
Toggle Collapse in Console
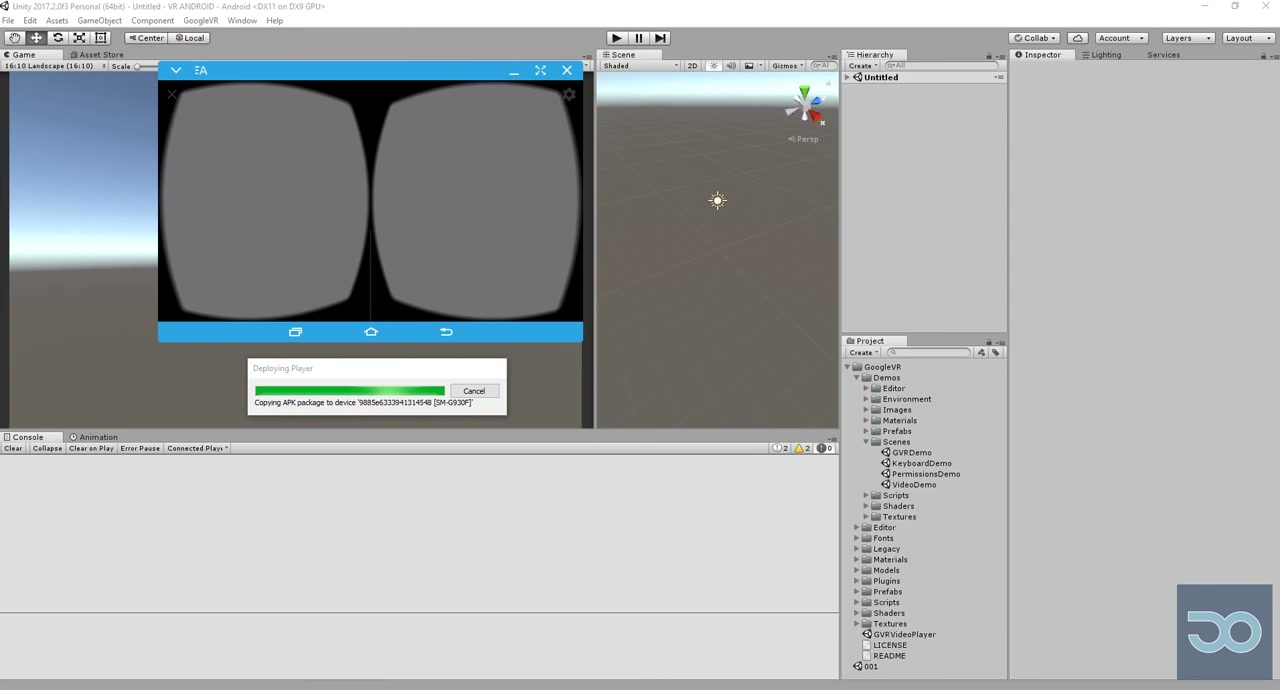47,448
